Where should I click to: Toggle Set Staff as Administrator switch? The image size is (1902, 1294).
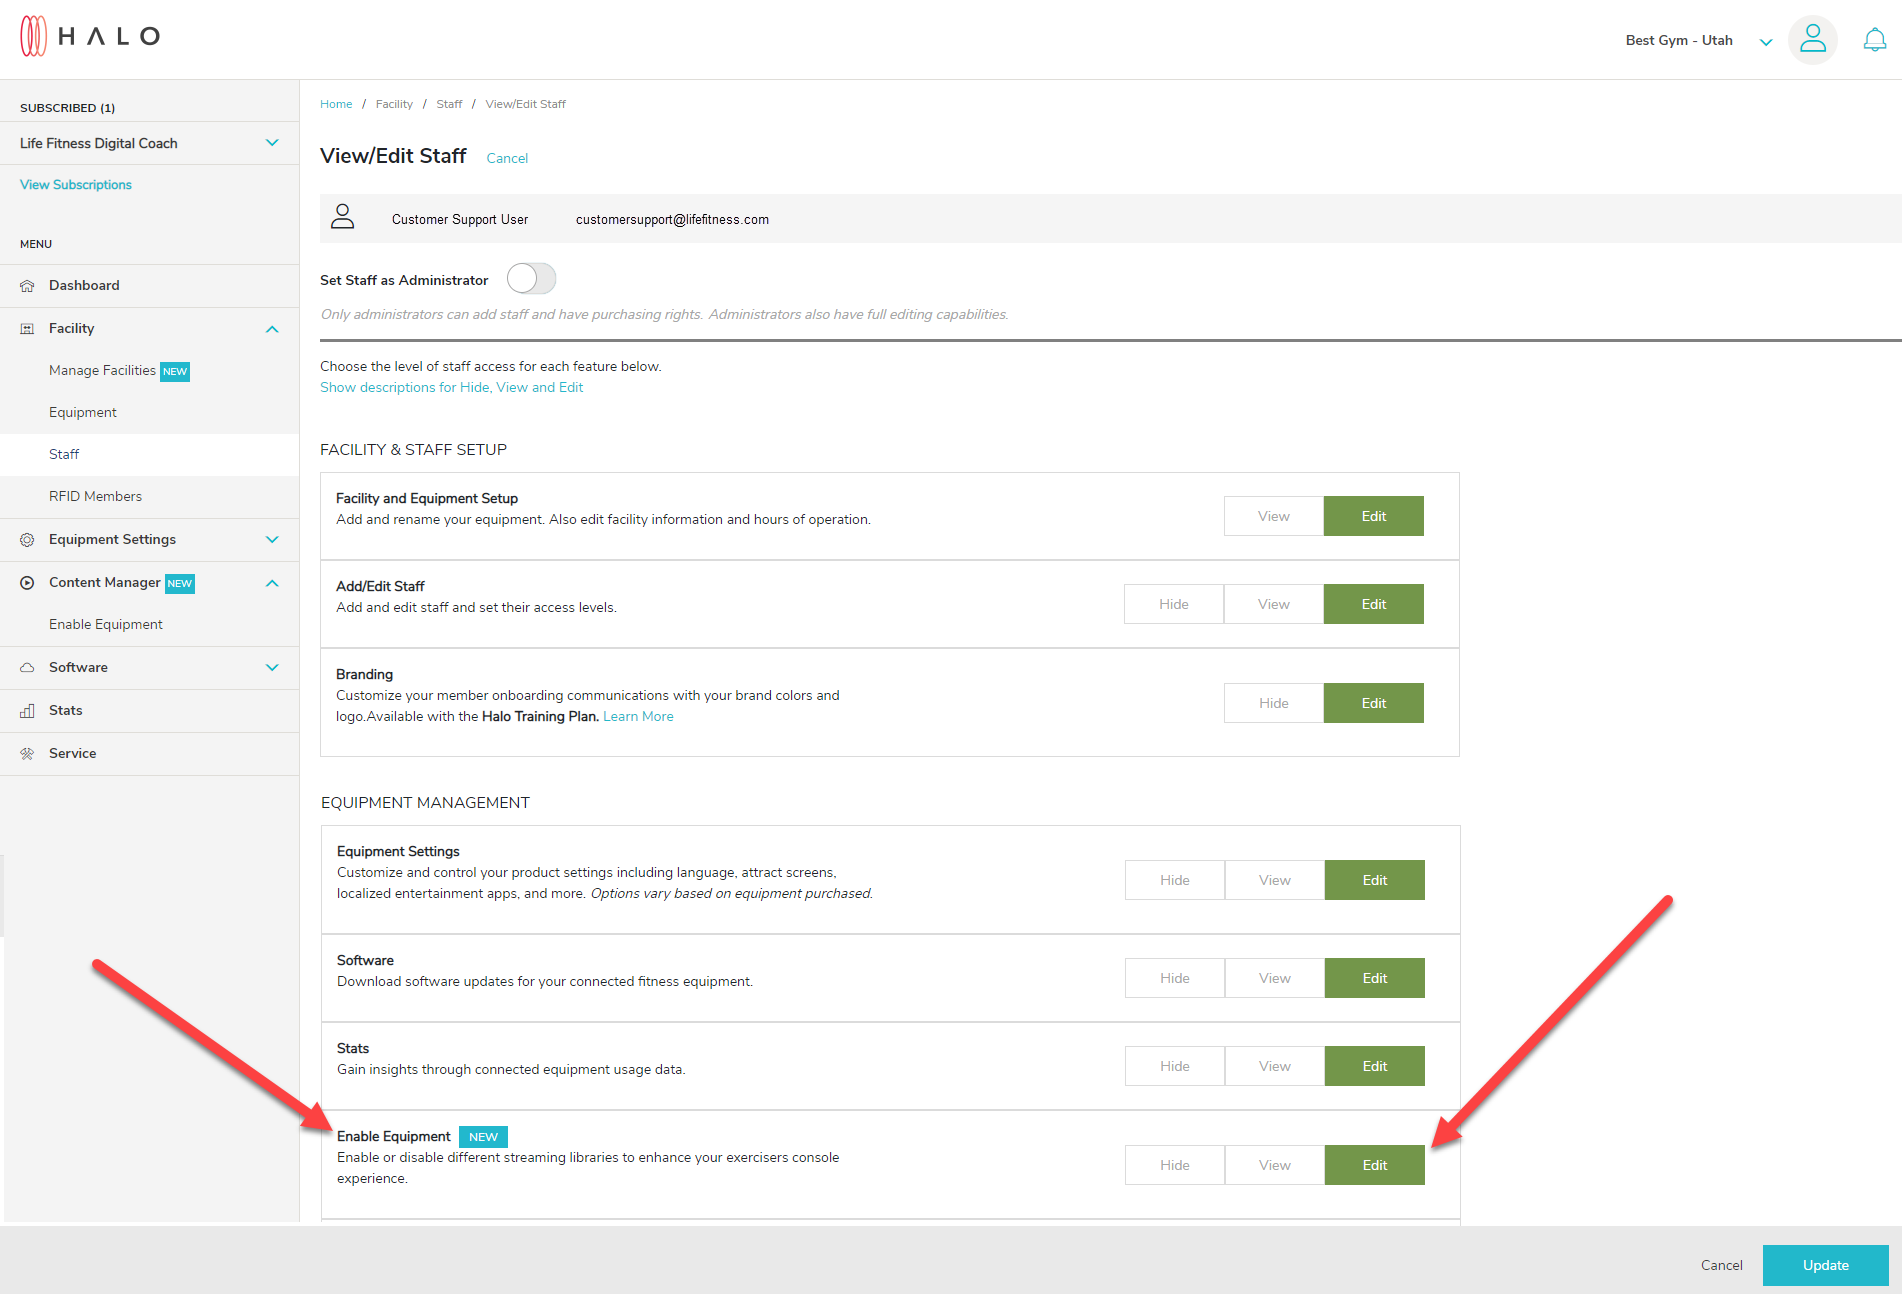tap(531, 279)
